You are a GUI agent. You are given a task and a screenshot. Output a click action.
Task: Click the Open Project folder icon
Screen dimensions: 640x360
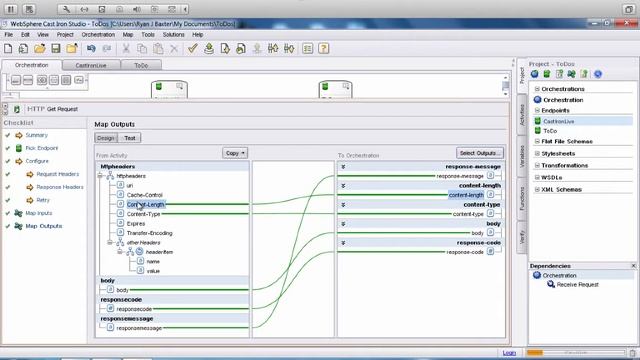click(x=40, y=49)
